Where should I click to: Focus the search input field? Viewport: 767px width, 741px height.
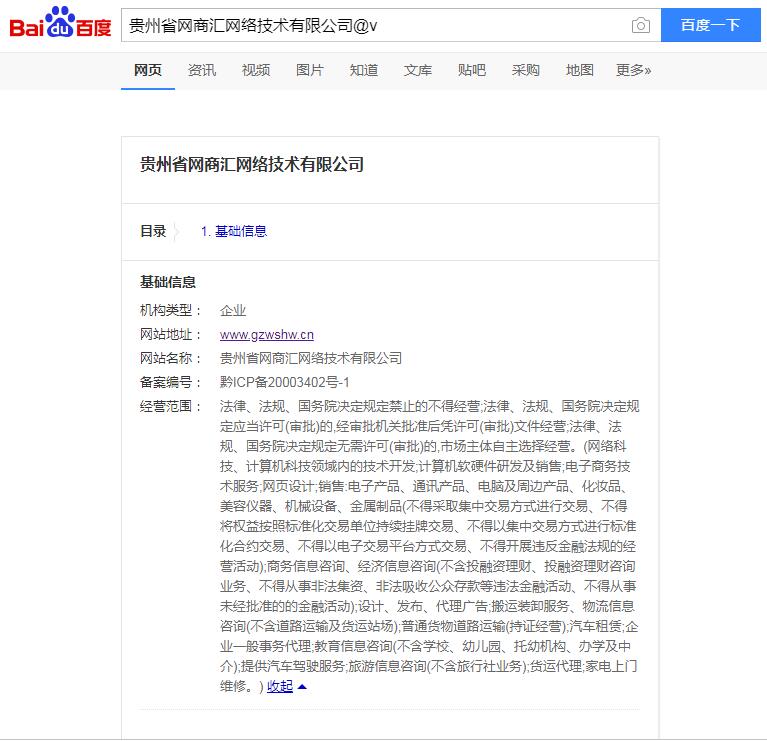[x=370, y=26]
